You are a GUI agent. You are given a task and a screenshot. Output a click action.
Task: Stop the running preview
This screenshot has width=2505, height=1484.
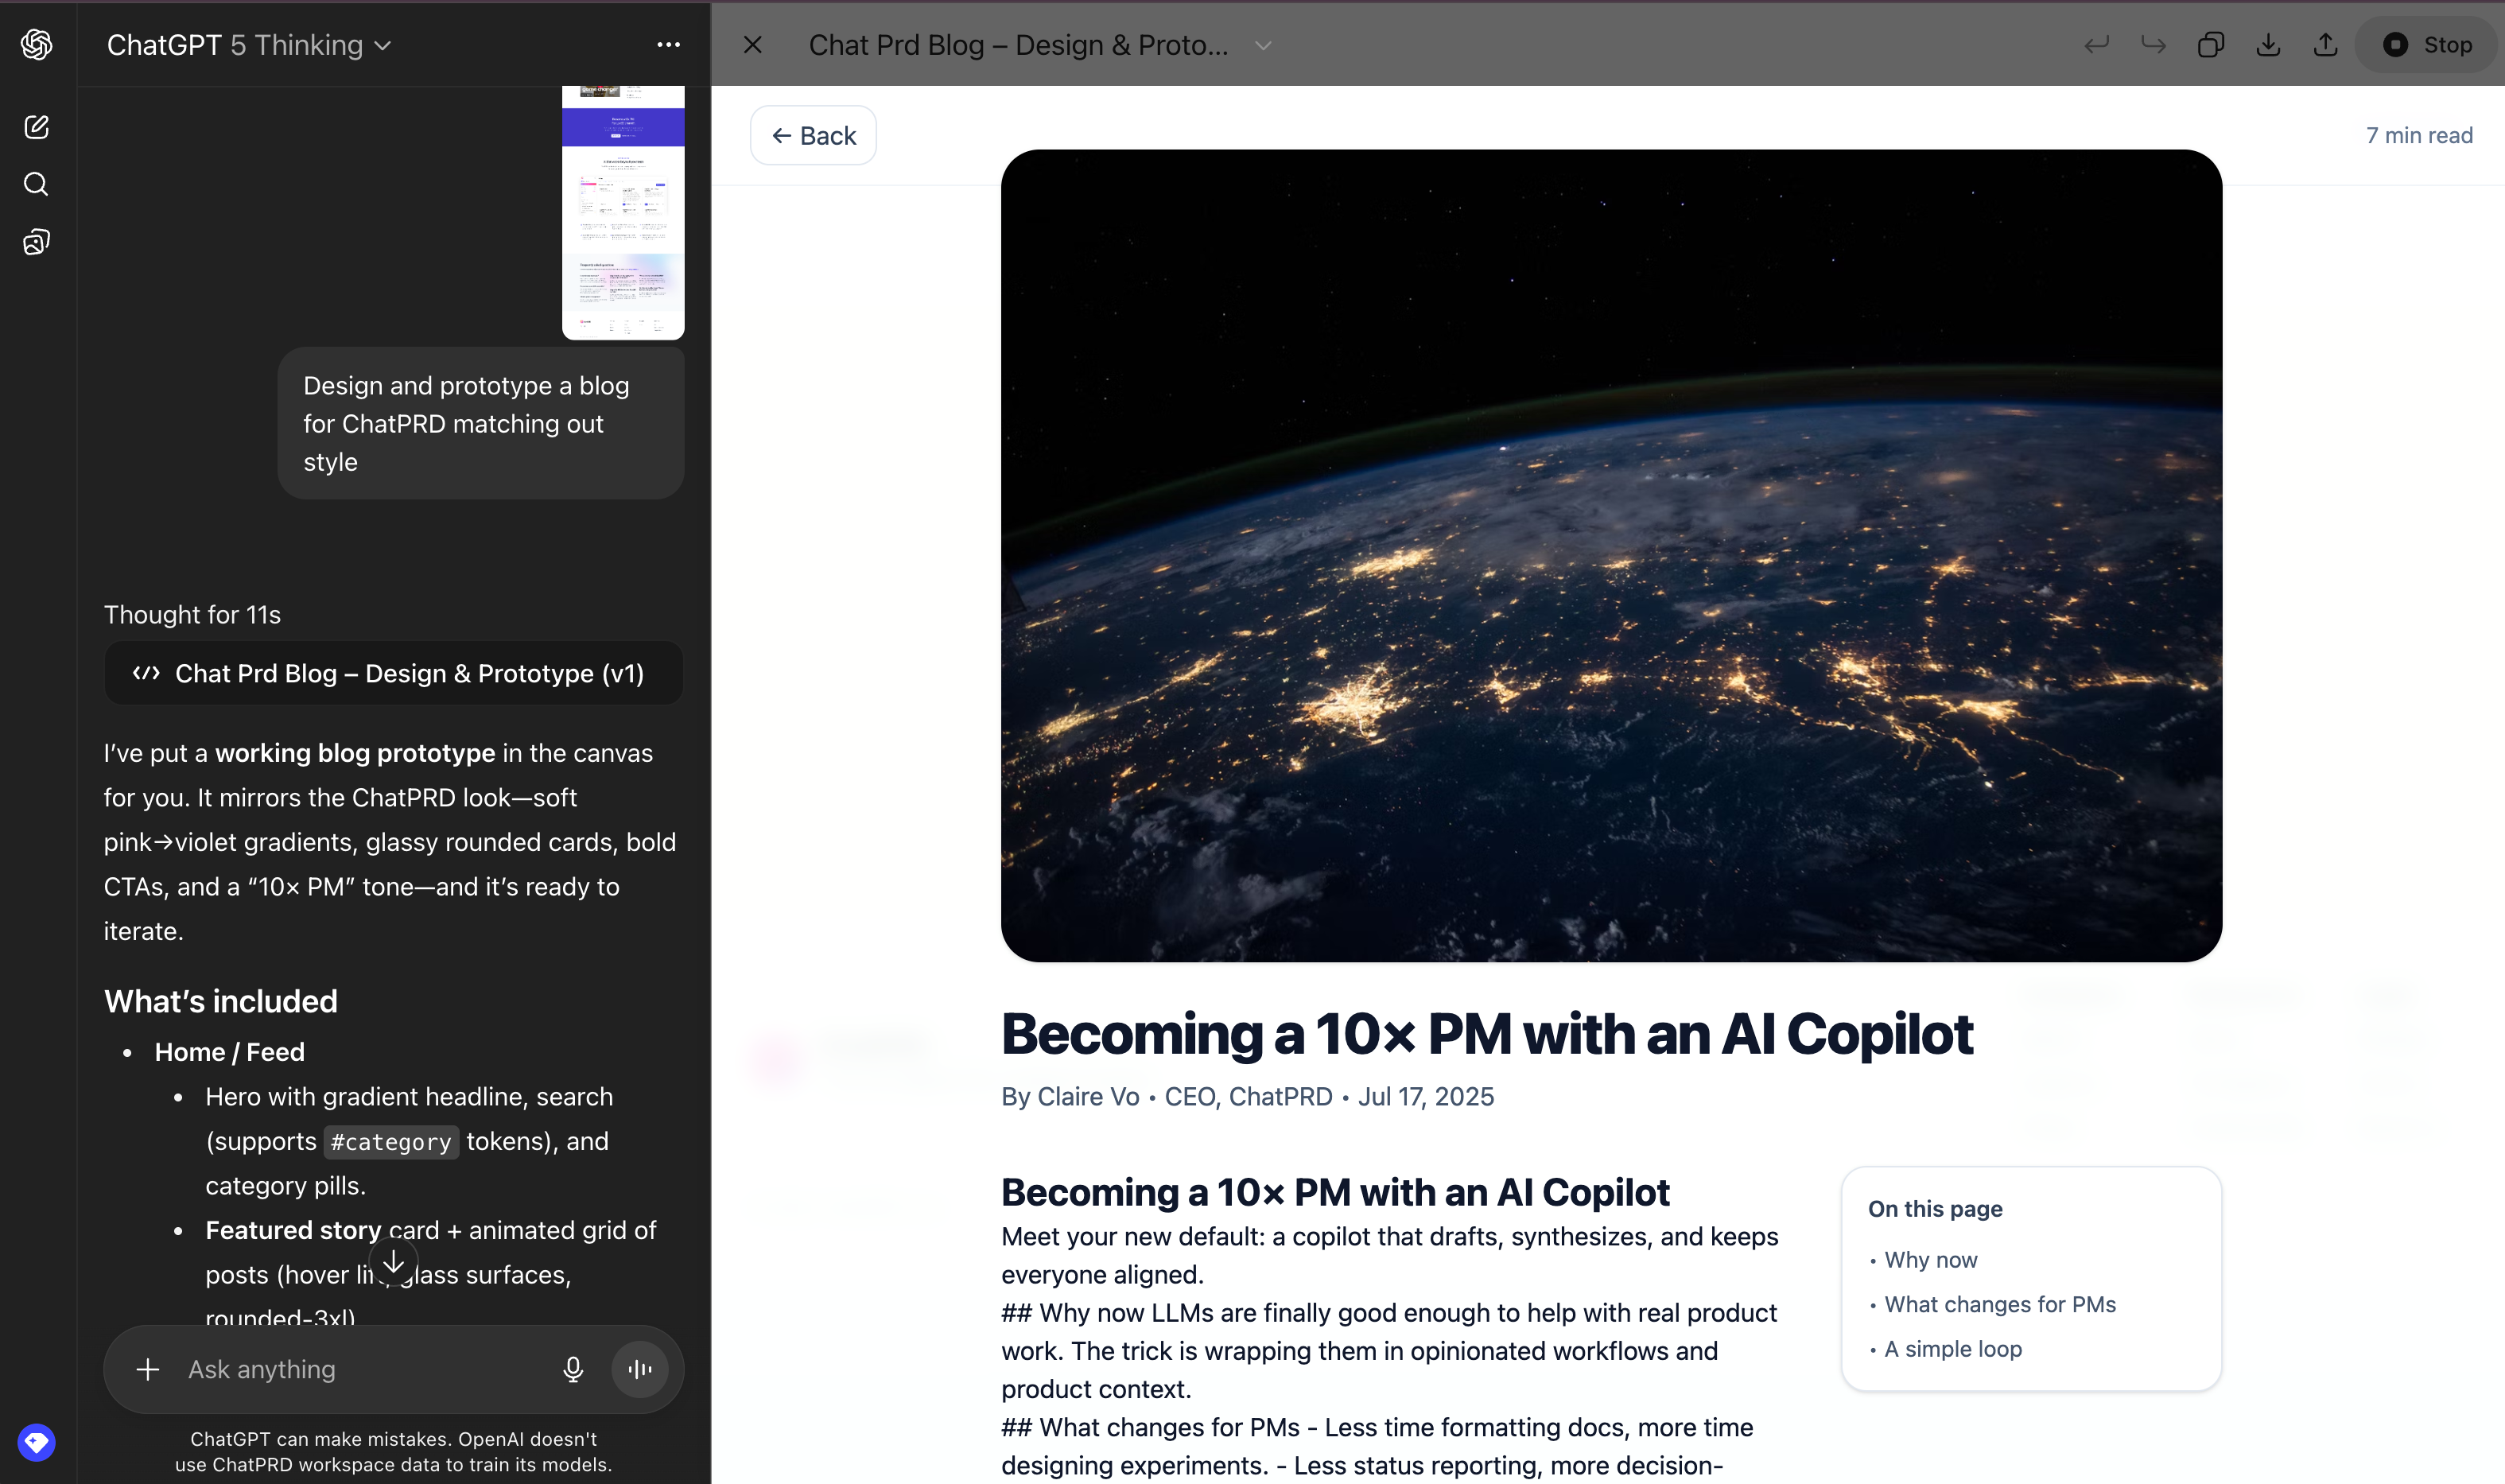tap(2428, 45)
